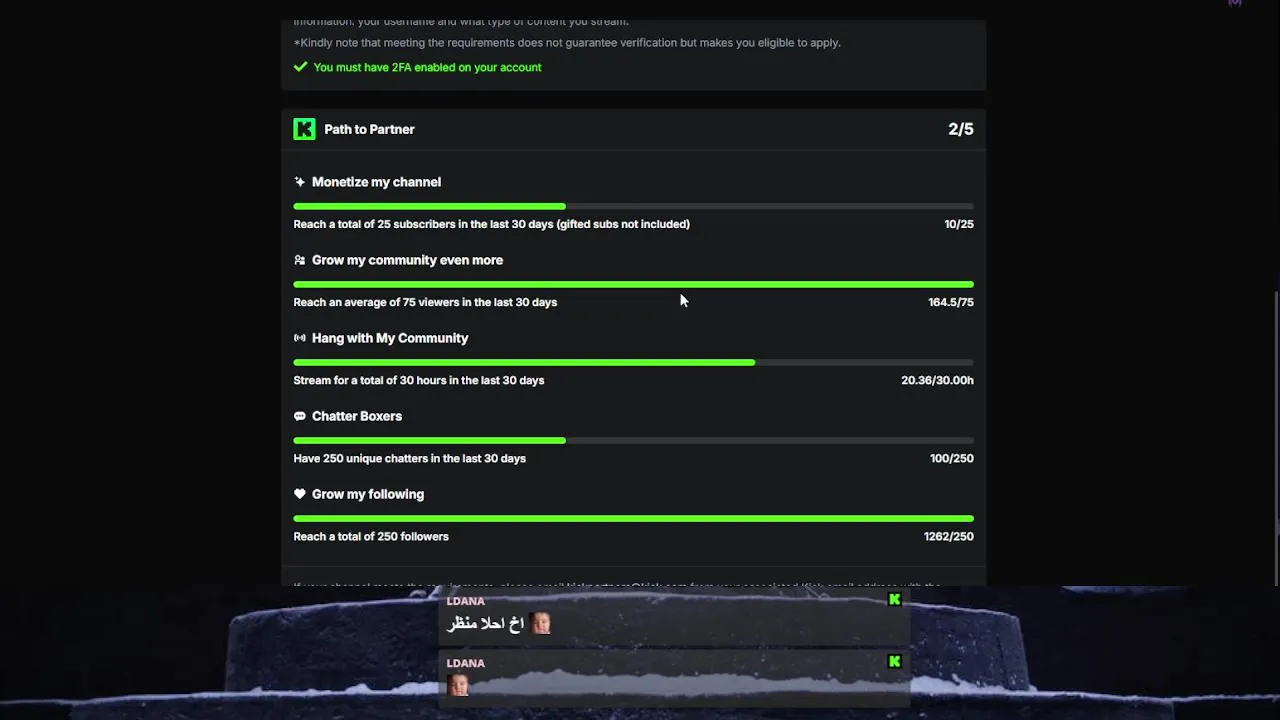This screenshot has height=720, width=1280.
Task: Click the LDANA username above the Arabic message
Action: tap(465, 601)
